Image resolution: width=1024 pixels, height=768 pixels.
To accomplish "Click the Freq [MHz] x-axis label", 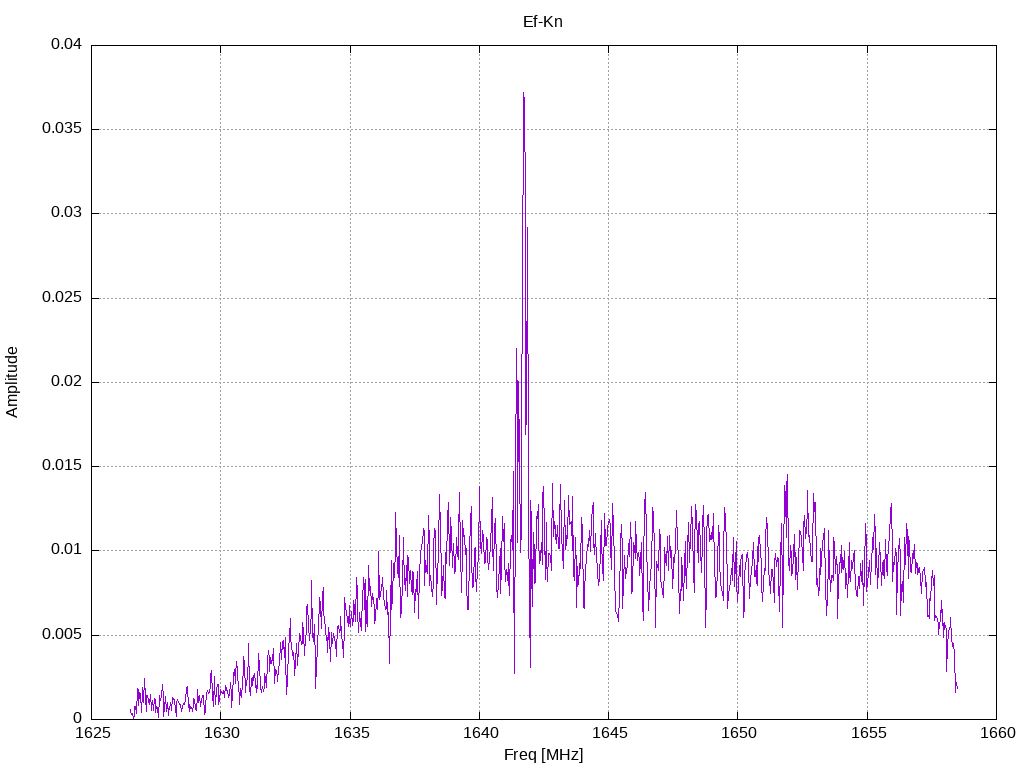I will point(543,755).
